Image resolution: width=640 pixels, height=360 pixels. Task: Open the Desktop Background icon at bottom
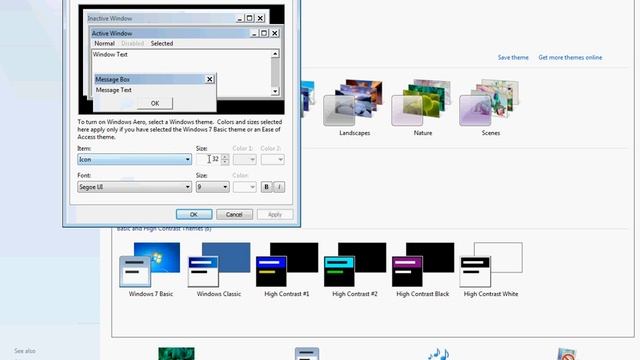point(176,354)
